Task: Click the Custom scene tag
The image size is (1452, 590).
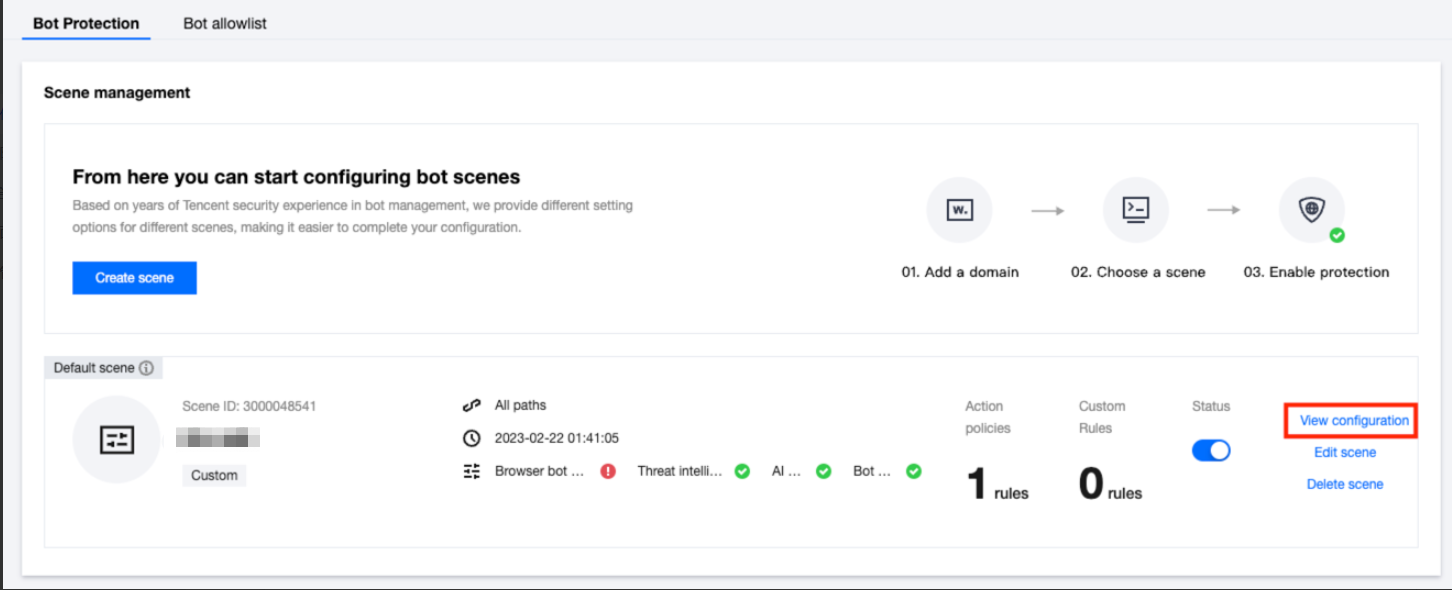Action: click(x=214, y=475)
